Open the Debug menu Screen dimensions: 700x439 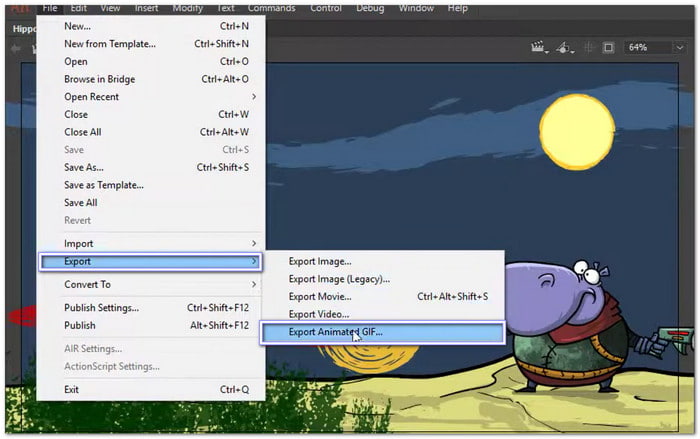pyautogui.click(x=370, y=8)
